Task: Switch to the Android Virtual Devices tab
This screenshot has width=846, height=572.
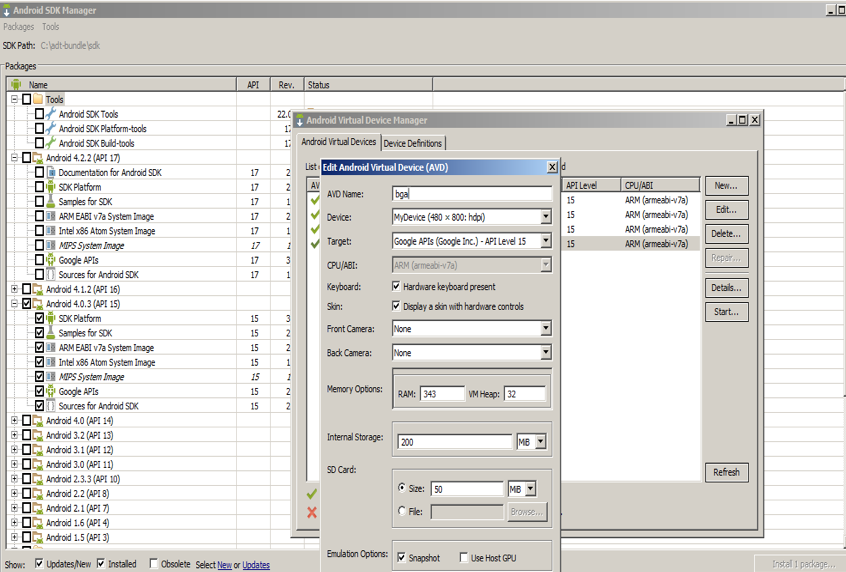Action: tap(338, 142)
